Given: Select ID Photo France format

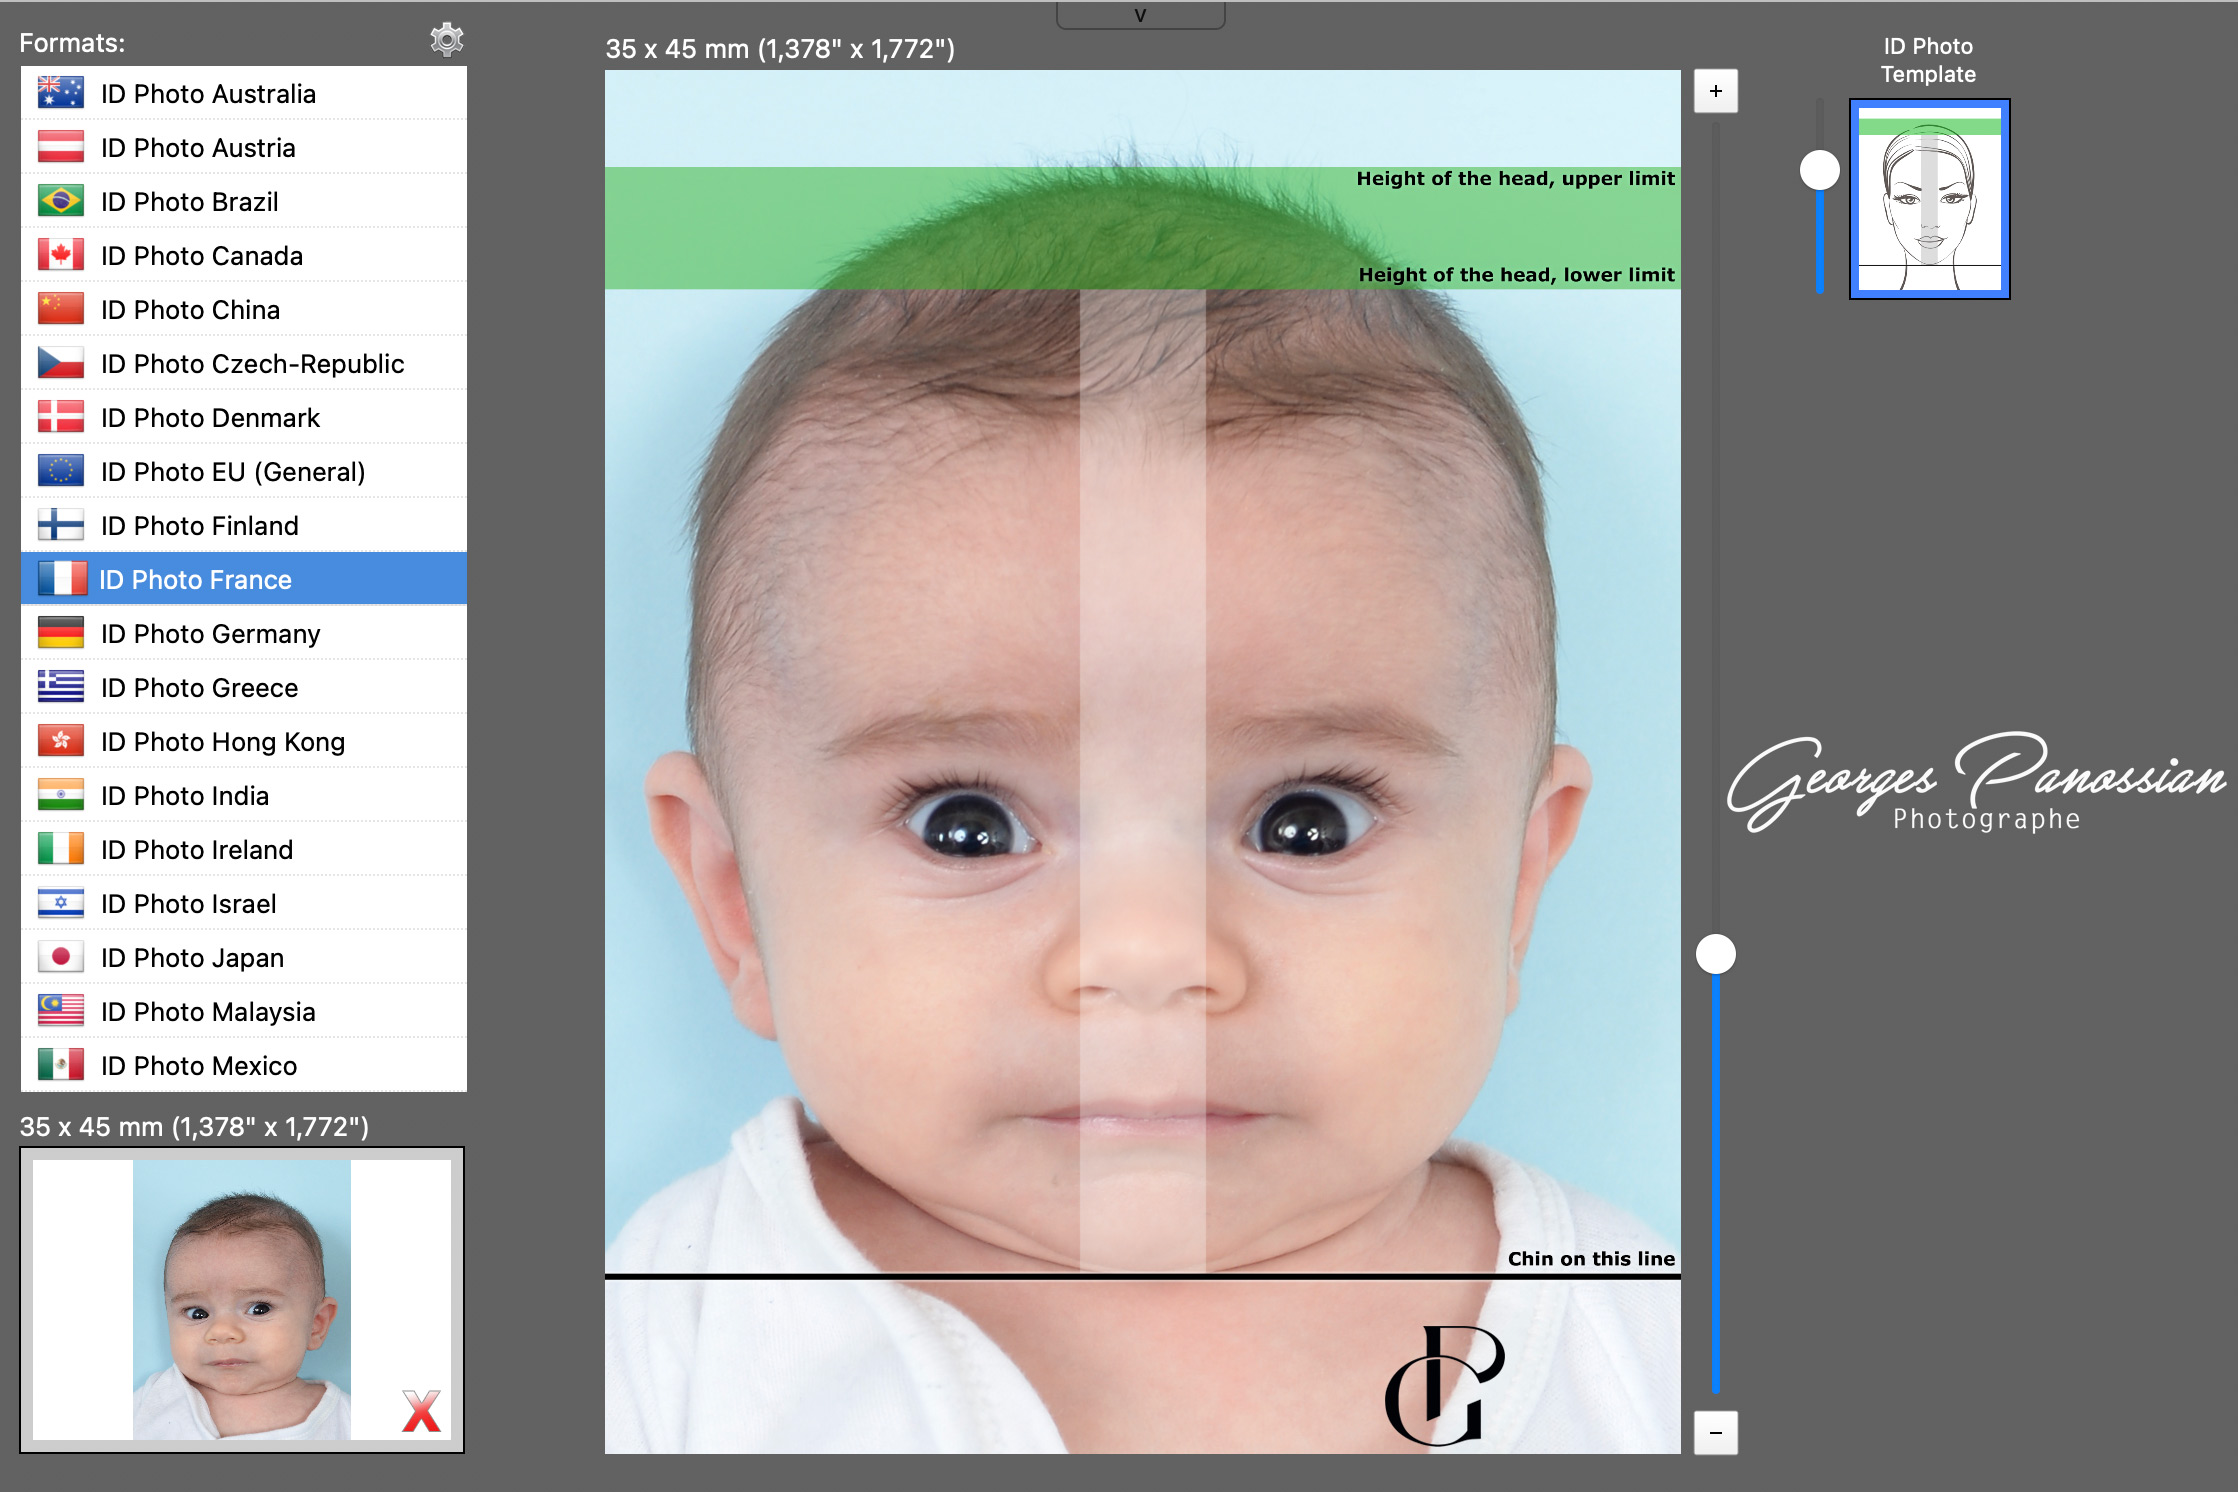Looking at the screenshot, I should [244, 579].
